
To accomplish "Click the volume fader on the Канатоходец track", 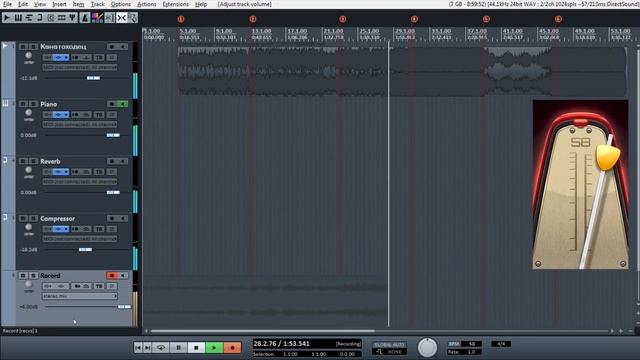I will (x=93, y=78).
